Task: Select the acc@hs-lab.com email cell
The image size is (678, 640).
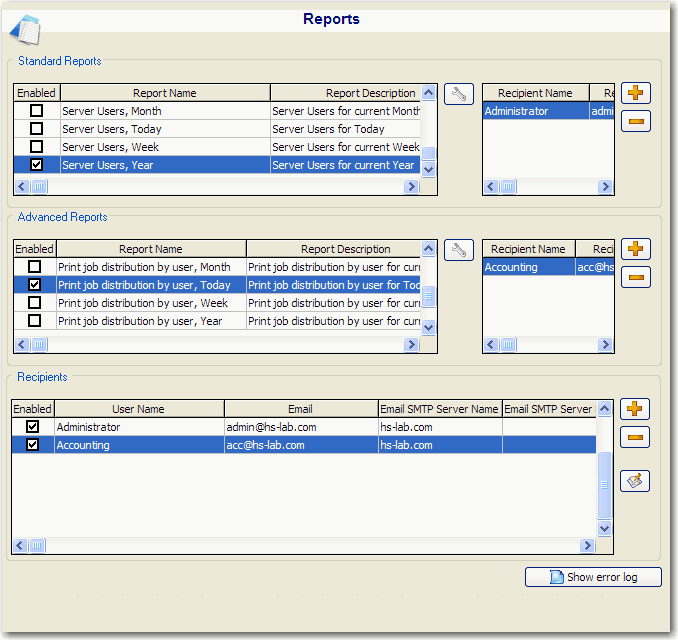Action: coord(301,445)
